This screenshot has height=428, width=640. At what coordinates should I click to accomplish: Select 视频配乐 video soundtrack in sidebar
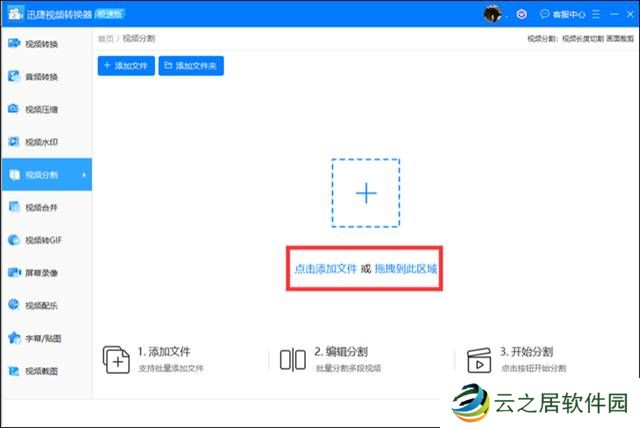tap(40, 305)
